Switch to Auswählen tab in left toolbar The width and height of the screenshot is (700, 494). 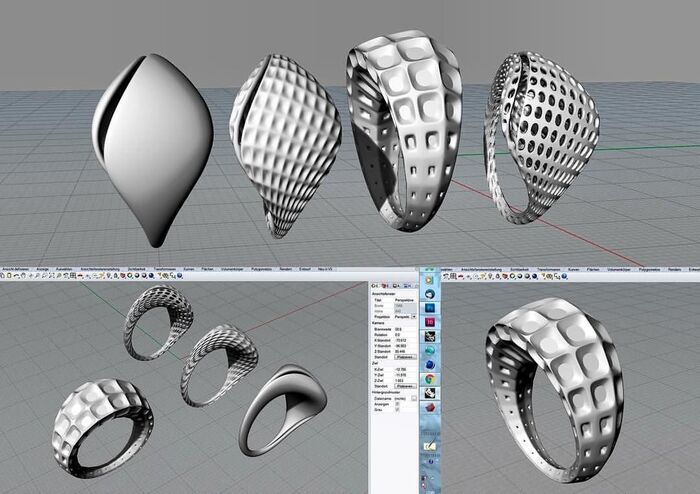coord(64,269)
